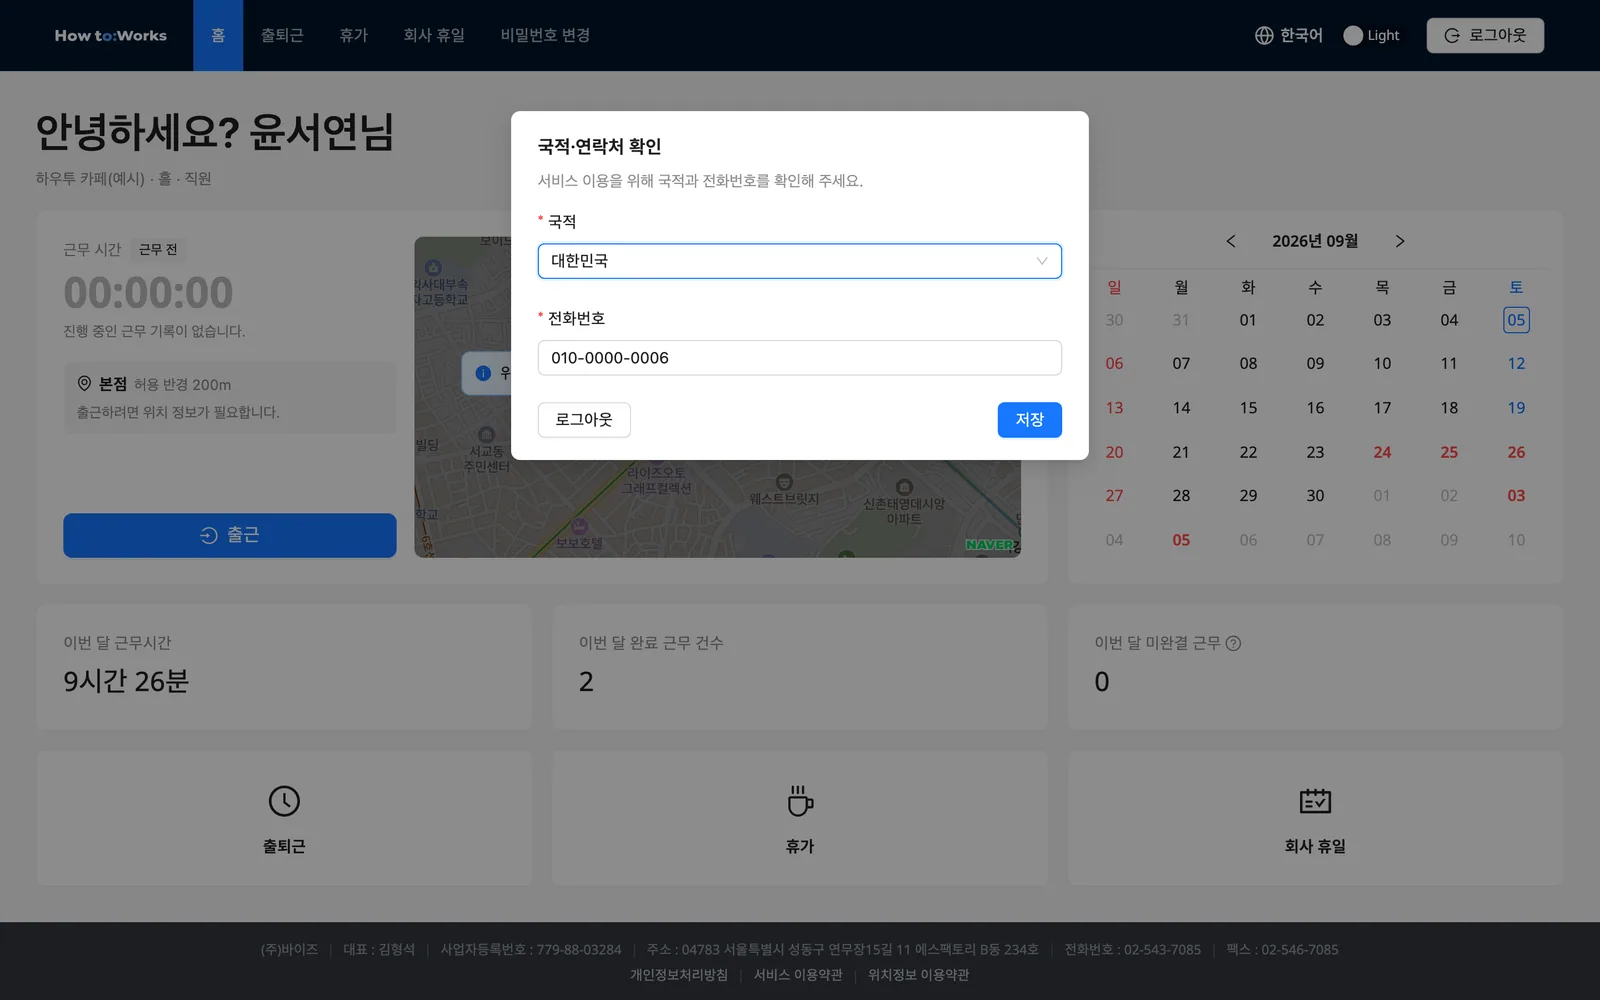This screenshot has height=1000, width=1600.
Task: Select calendar date 06 Sunday
Action: click(1114, 364)
